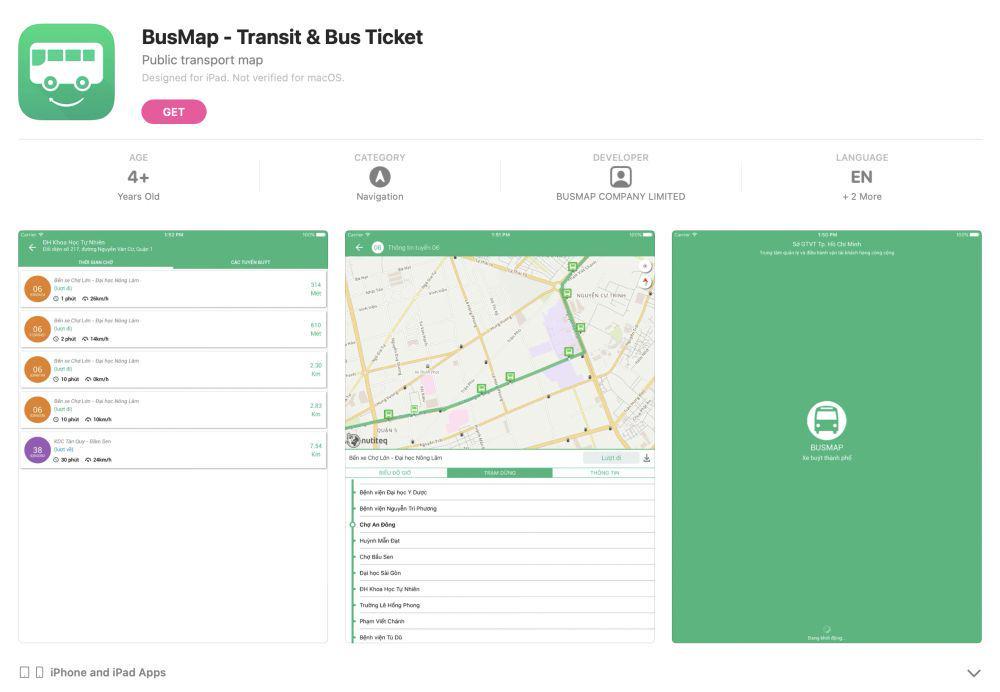Click the nutiteq map attribution logo
The height and width of the screenshot is (692, 1000).
pos(367,440)
